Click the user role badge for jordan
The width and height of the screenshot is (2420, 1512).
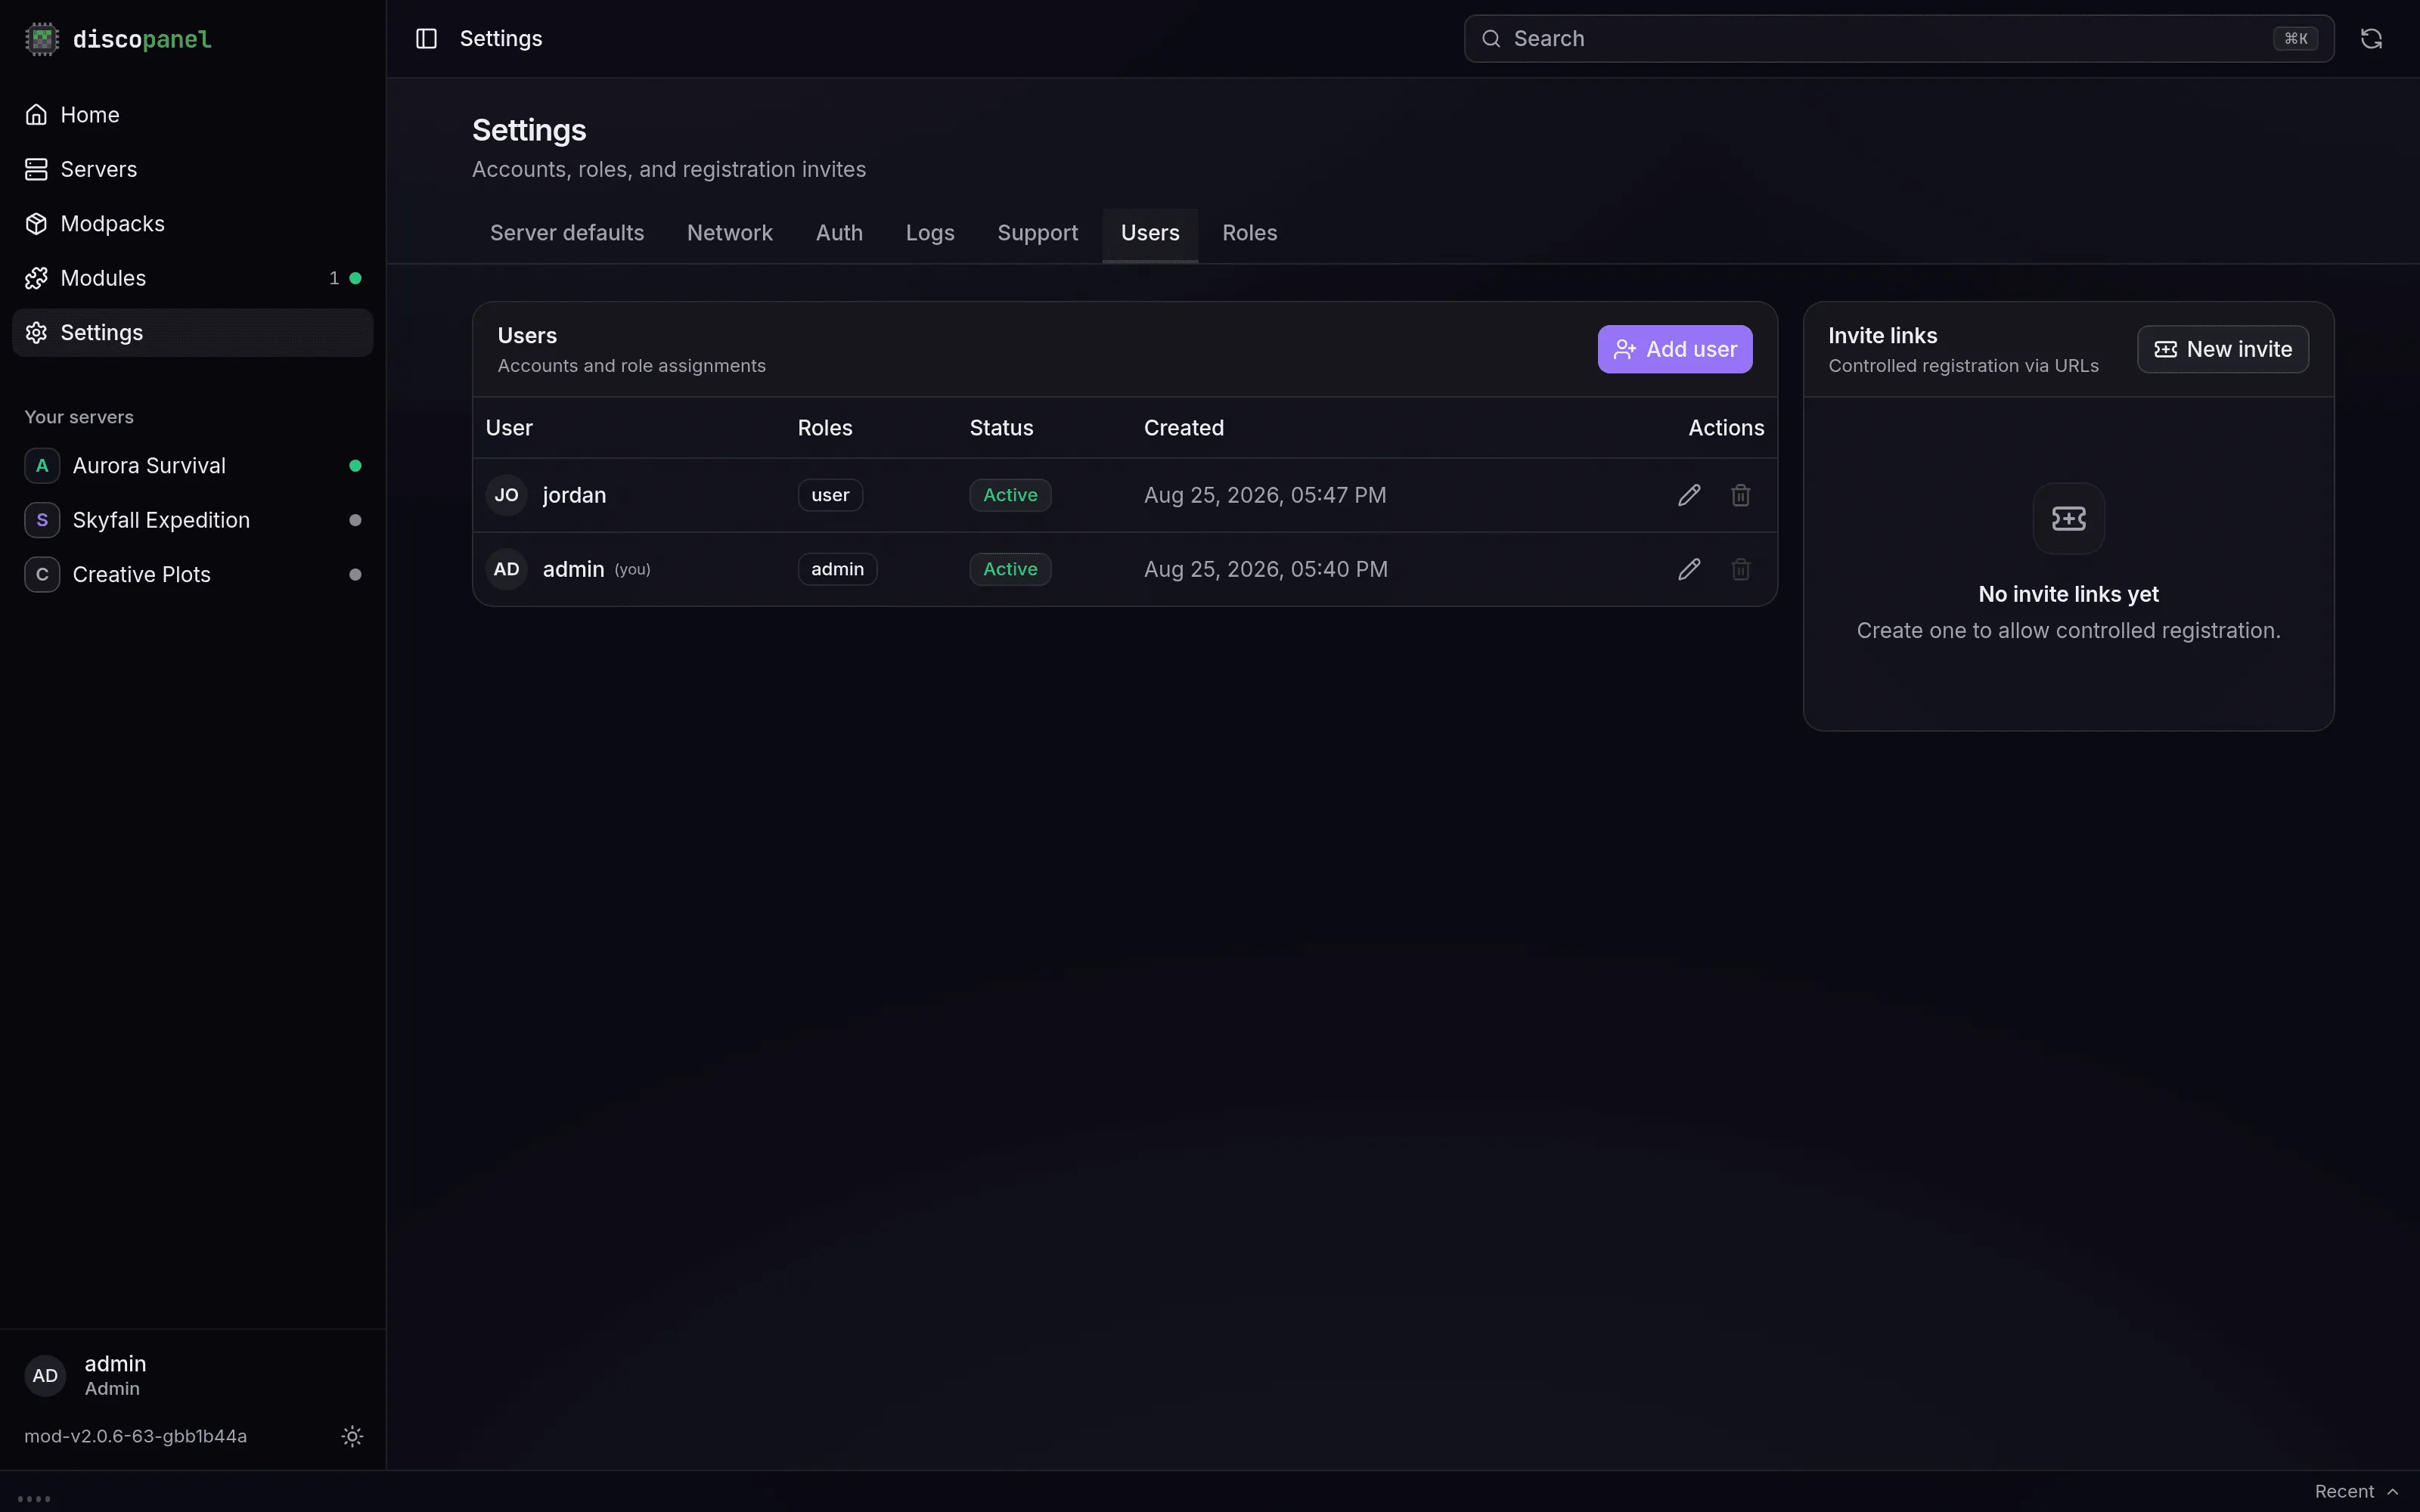[830, 495]
